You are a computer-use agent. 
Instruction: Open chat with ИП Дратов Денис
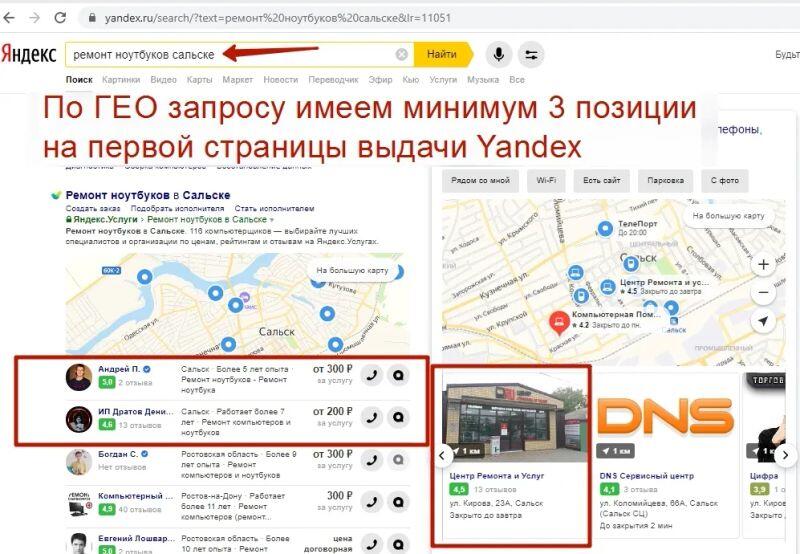coord(398,417)
